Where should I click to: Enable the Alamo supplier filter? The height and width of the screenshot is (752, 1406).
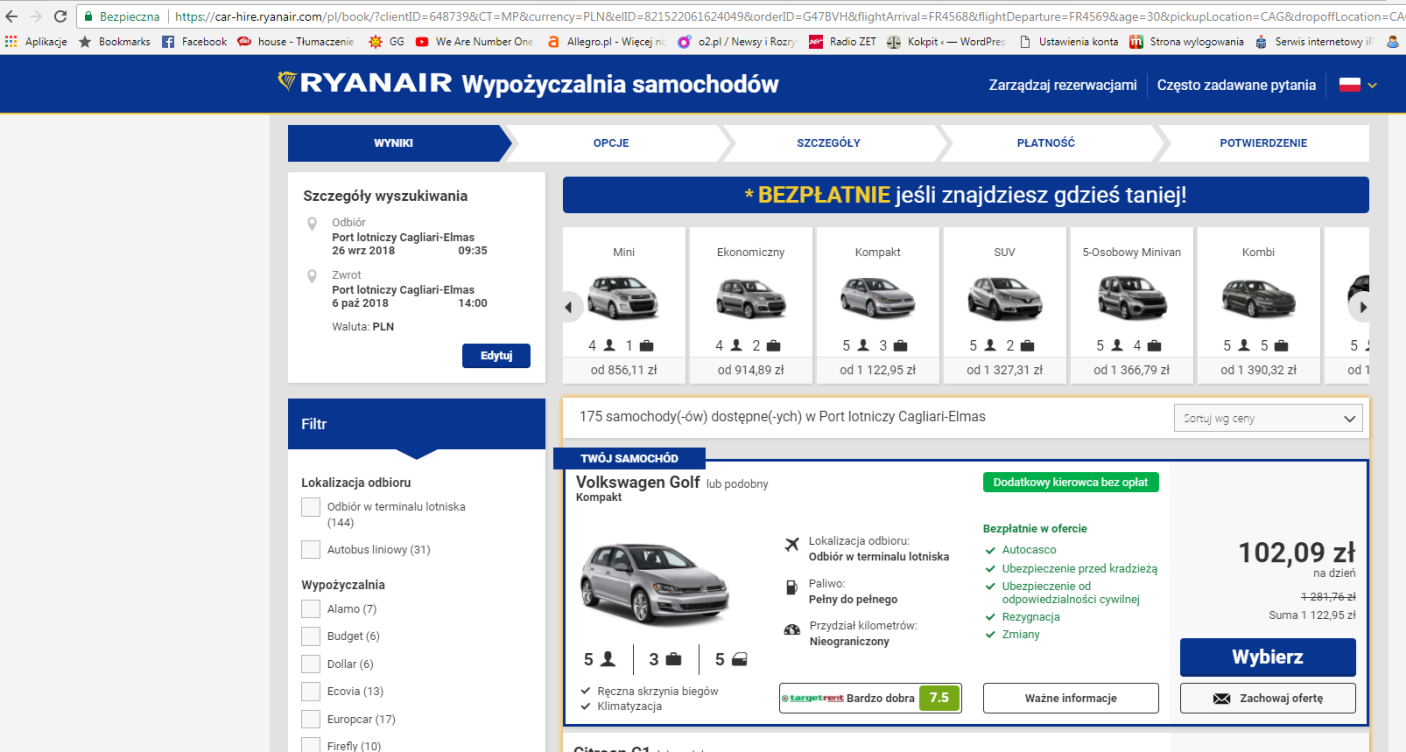pyautogui.click(x=311, y=609)
